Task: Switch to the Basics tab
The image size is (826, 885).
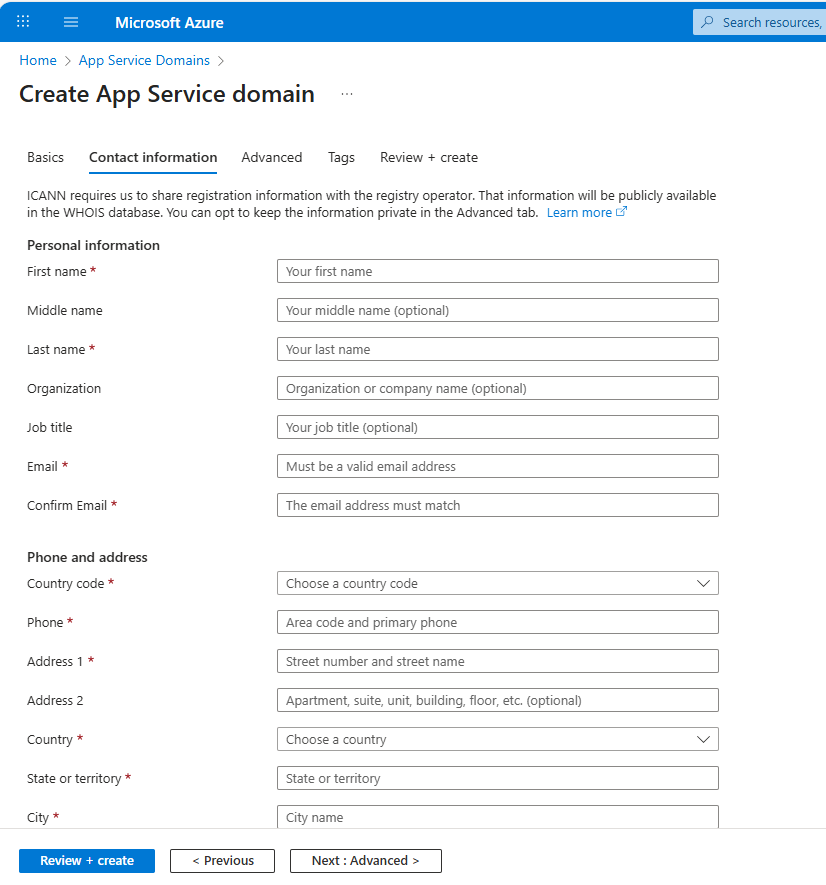Action: pos(45,157)
